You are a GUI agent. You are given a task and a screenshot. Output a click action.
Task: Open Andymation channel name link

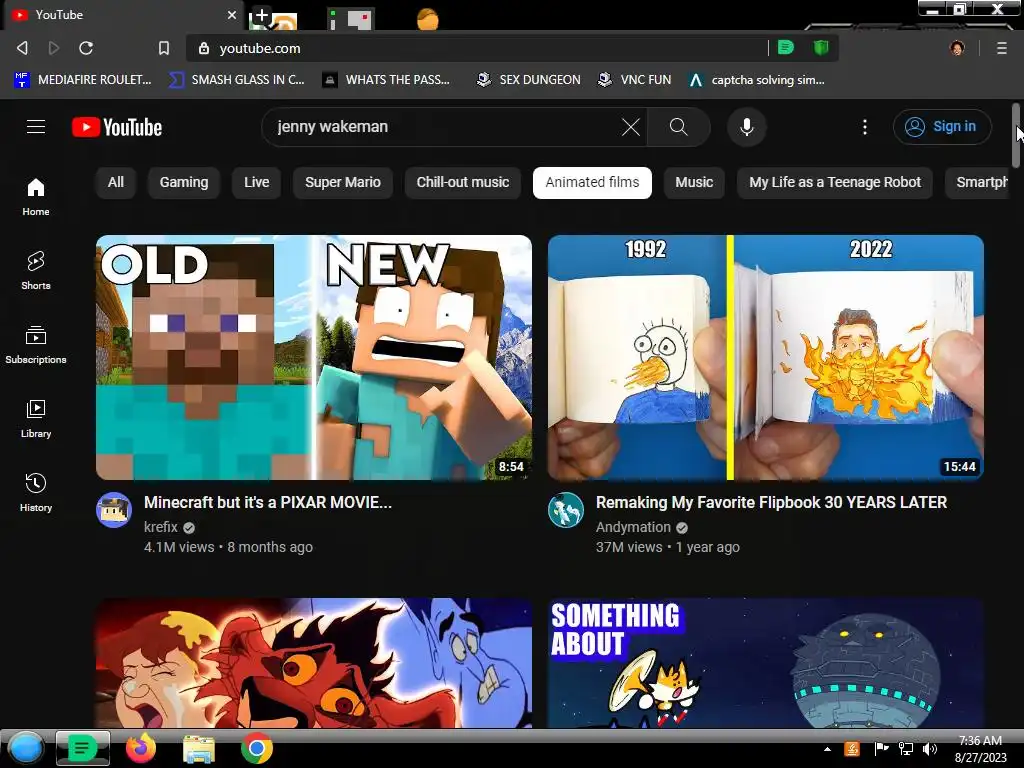[x=633, y=527]
